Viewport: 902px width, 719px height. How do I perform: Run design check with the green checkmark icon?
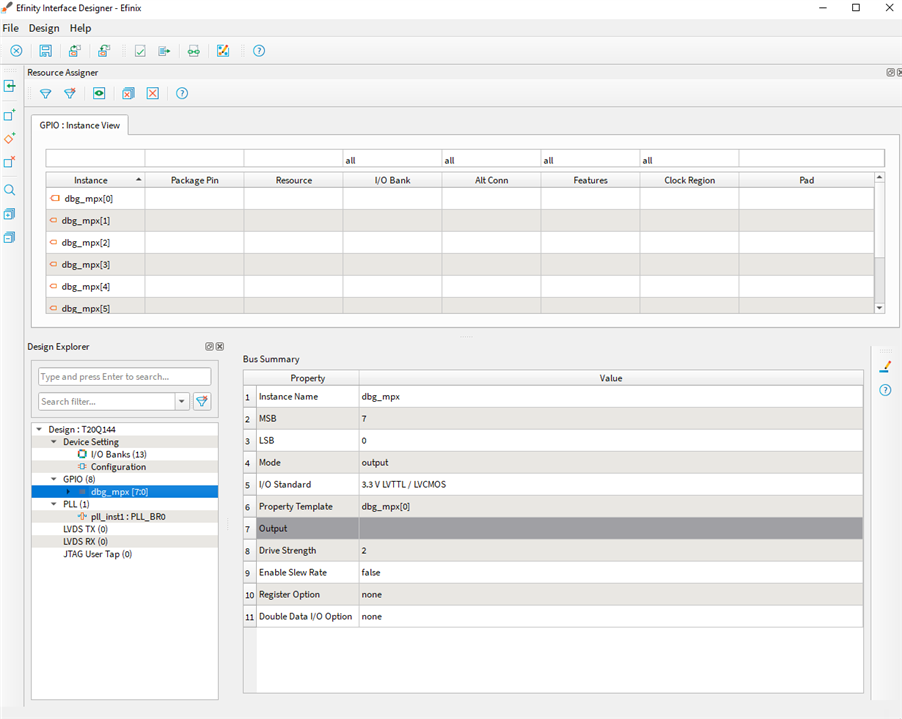click(x=140, y=51)
